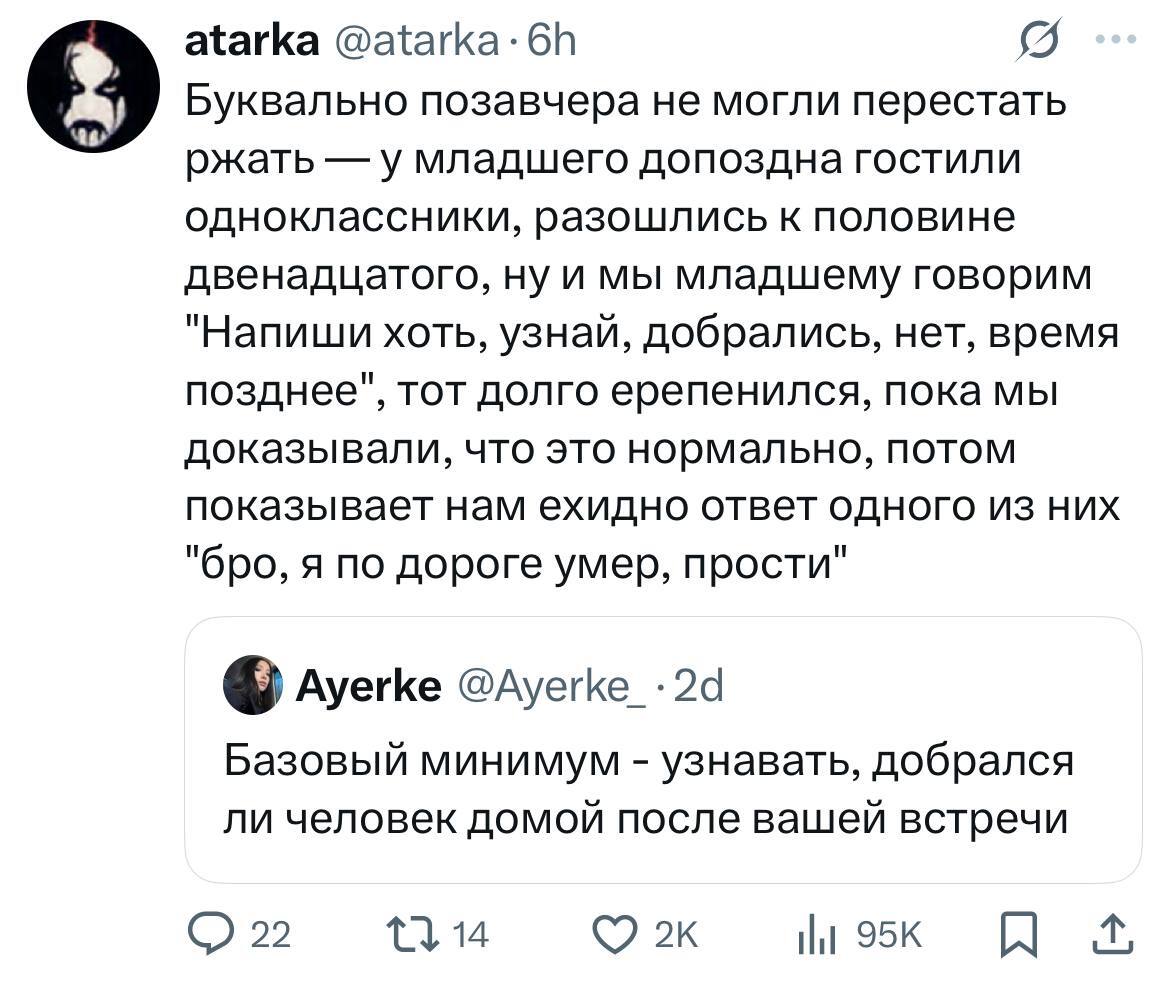Click the Ayerke display name
The width and height of the screenshot is (1170, 997).
coord(369,686)
